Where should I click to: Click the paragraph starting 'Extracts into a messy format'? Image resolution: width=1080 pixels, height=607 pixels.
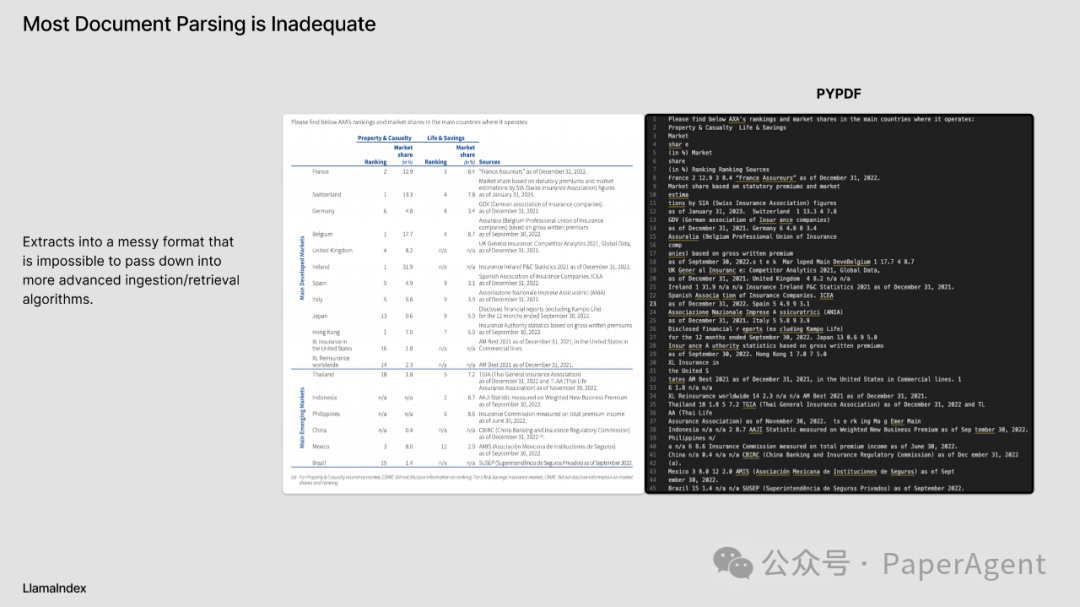coord(131,270)
